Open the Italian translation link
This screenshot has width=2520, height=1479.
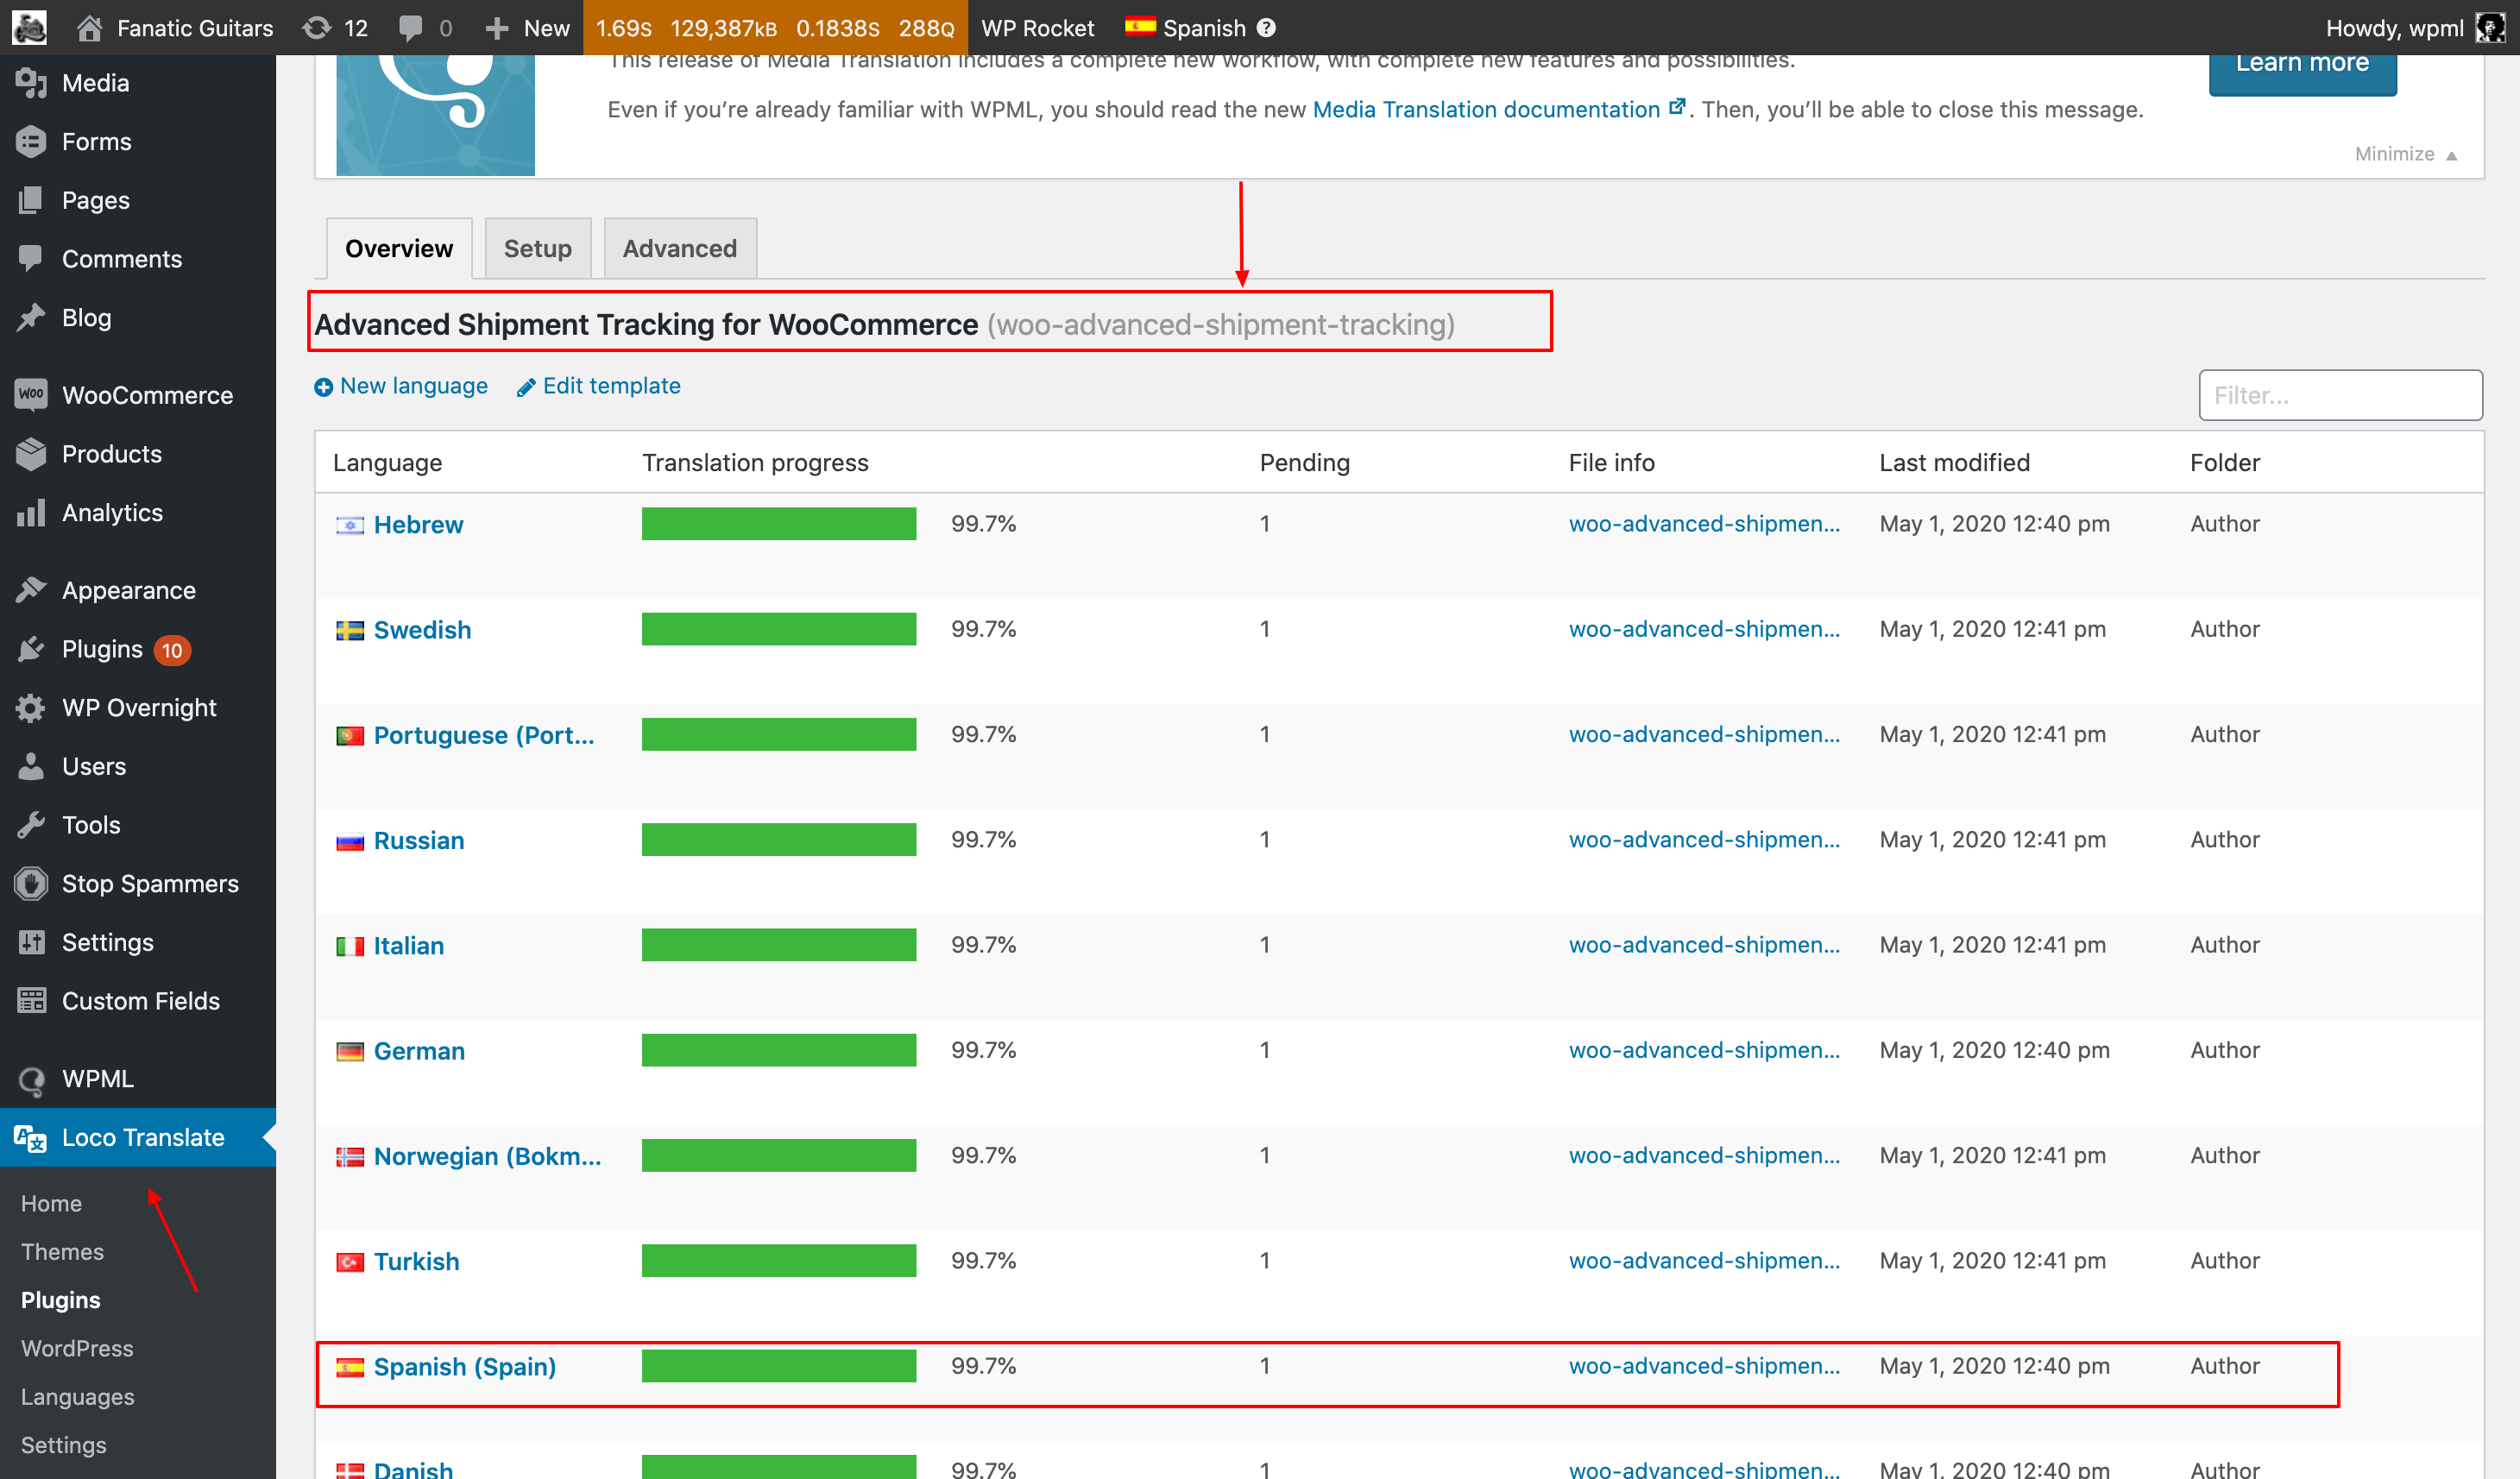pos(408,945)
